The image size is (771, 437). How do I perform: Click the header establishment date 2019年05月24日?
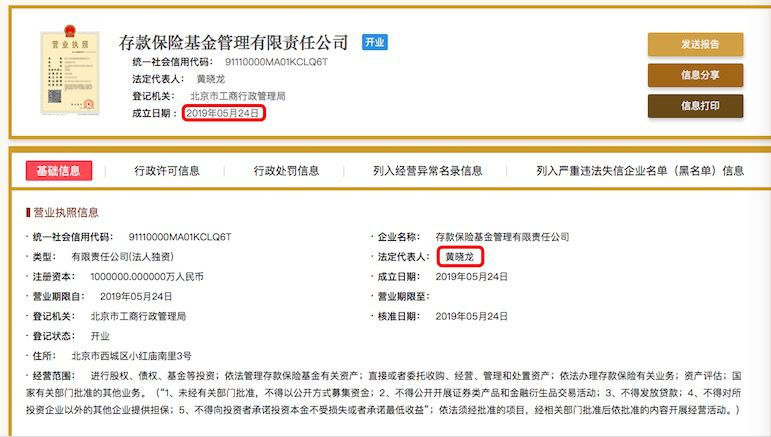[223, 113]
